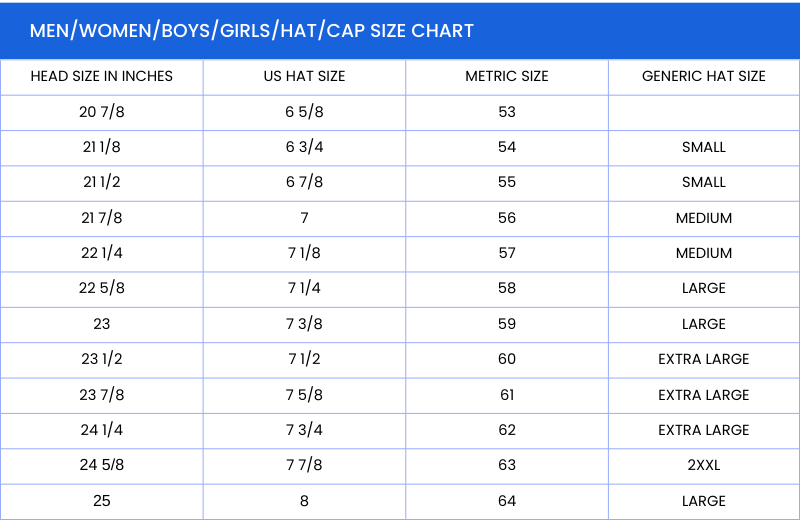Click the GENERIC HAT SIZE column header
The height and width of the screenshot is (520, 800).
[704, 76]
